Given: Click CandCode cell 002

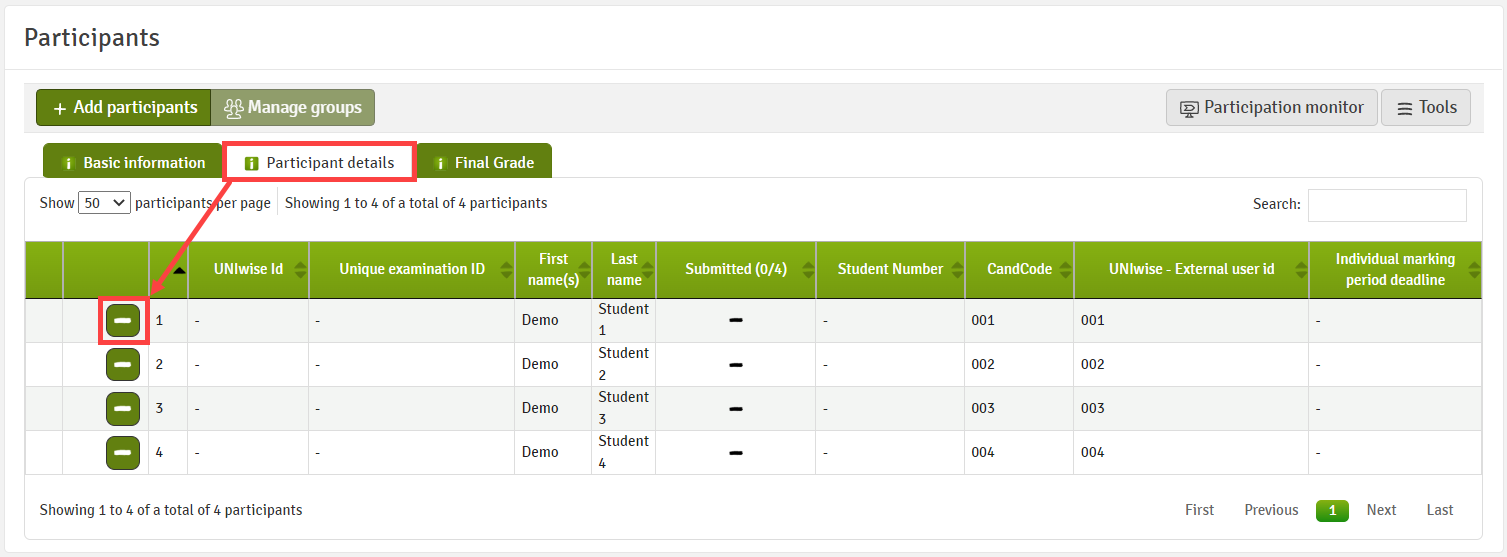Looking at the screenshot, I should pyautogui.click(x=1019, y=365).
